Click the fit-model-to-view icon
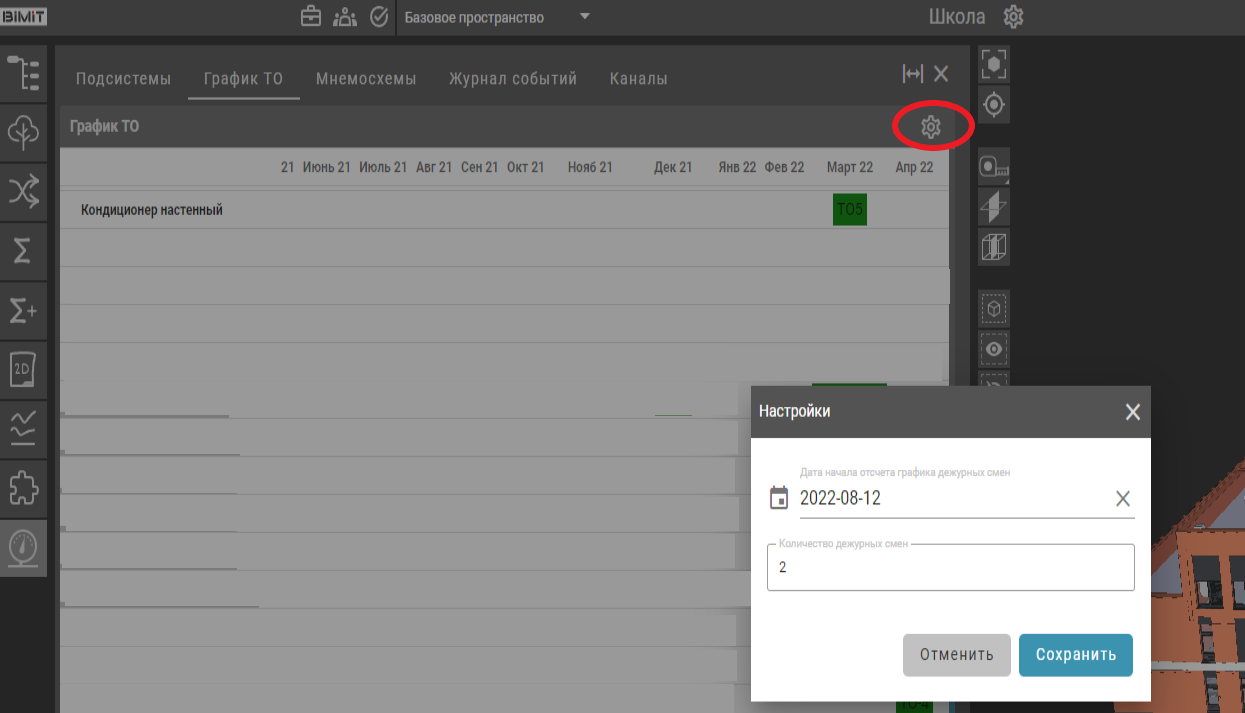This screenshot has height=713, width=1245. [x=994, y=64]
